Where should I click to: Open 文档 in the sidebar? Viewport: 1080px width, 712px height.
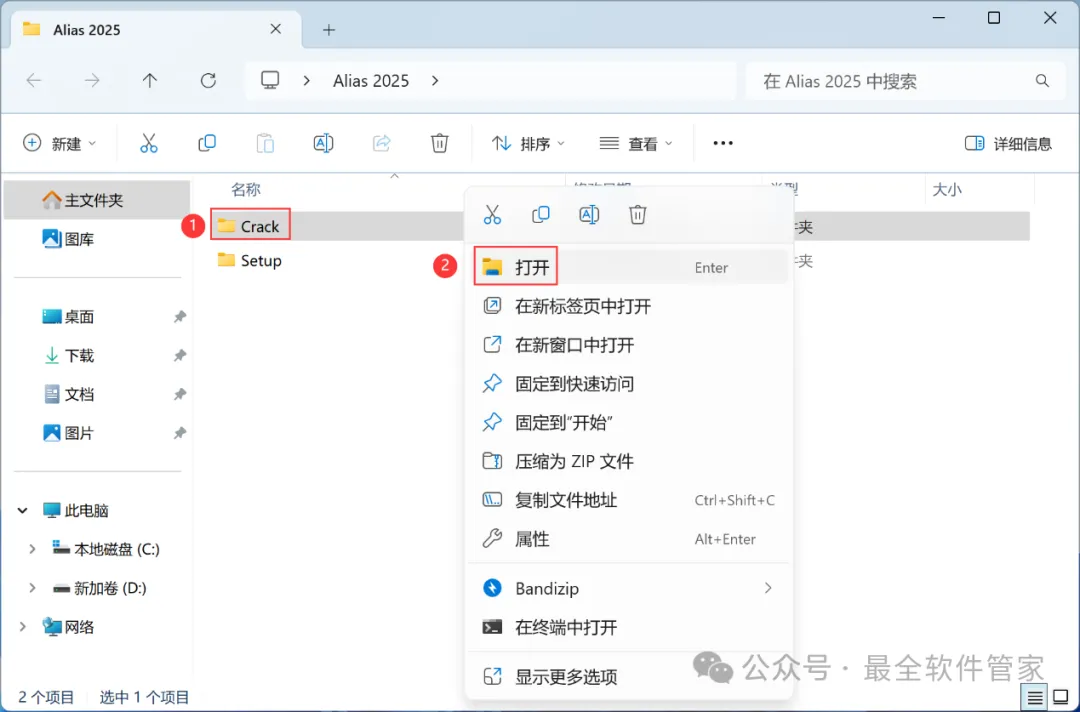(x=96, y=394)
